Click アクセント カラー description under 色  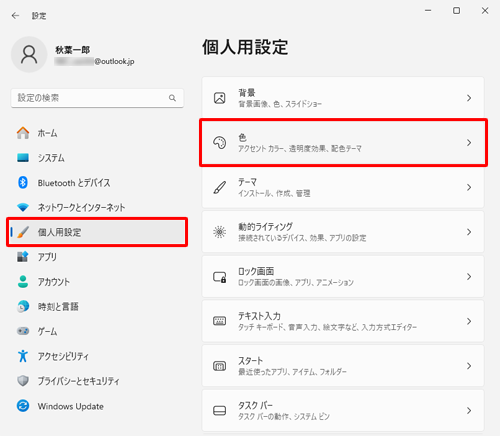[x=300, y=149]
